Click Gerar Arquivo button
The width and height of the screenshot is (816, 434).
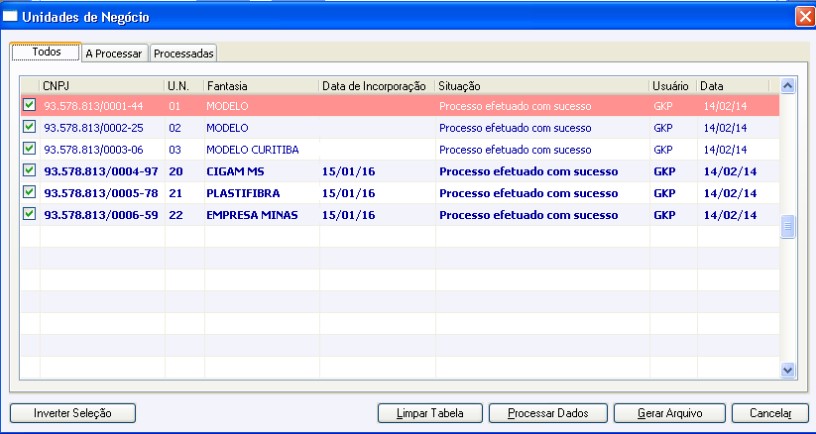pyautogui.click(x=670, y=413)
